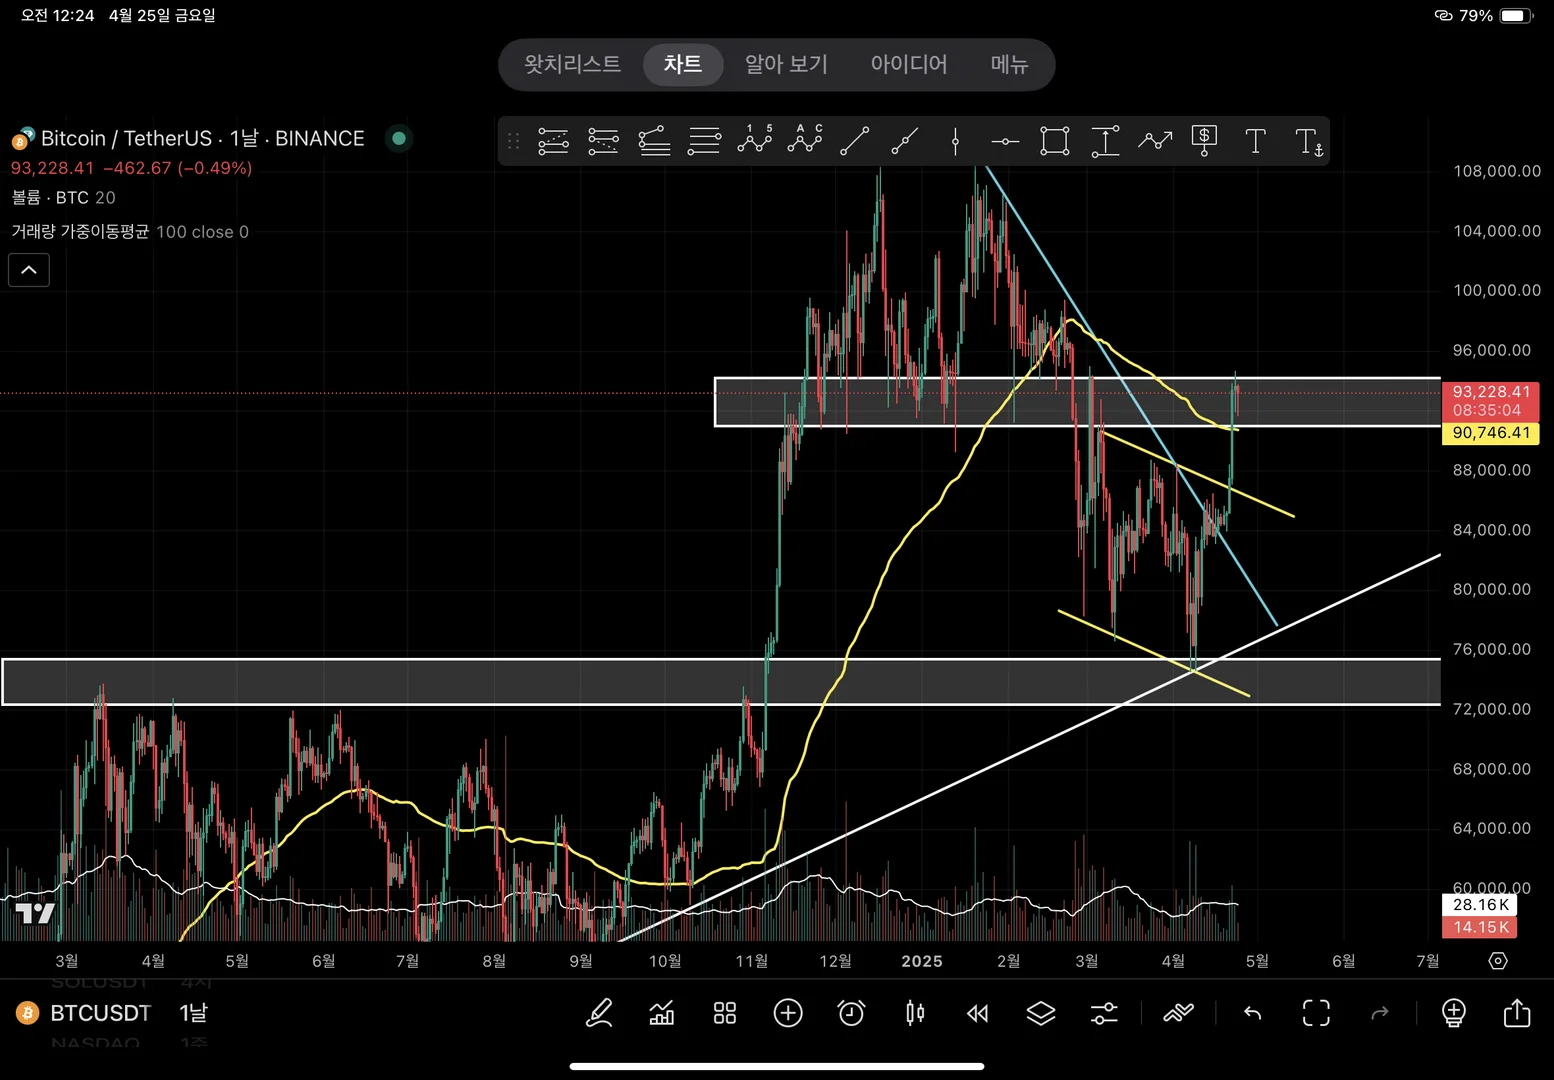Tap the 2025 label on time axis
1554x1080 pixels.
pos(922,961)
